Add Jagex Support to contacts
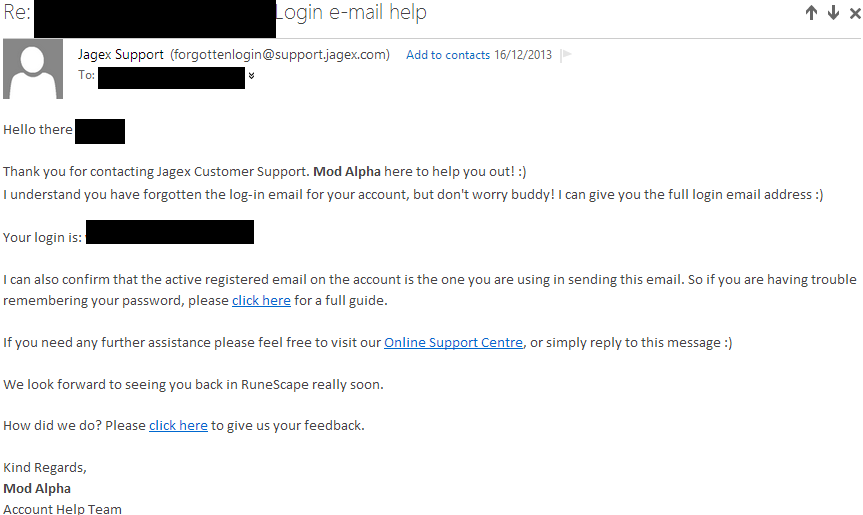863x515 pixels. point(447,55)
